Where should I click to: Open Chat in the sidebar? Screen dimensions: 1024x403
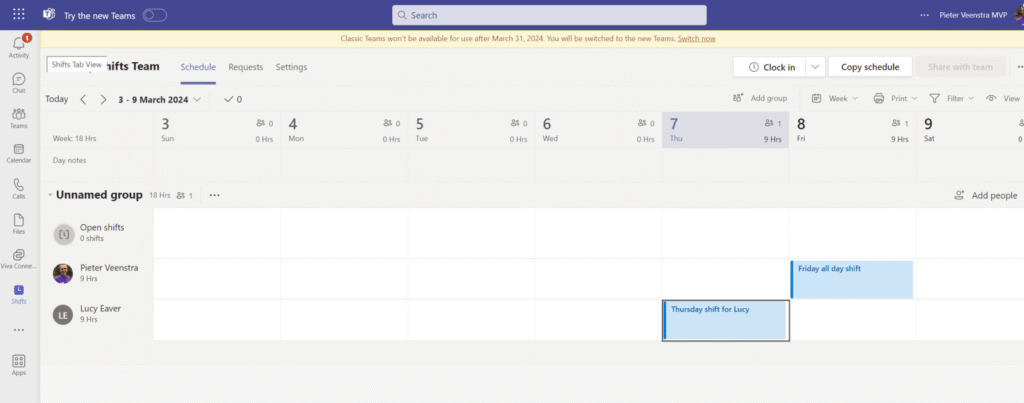(19, 82)
